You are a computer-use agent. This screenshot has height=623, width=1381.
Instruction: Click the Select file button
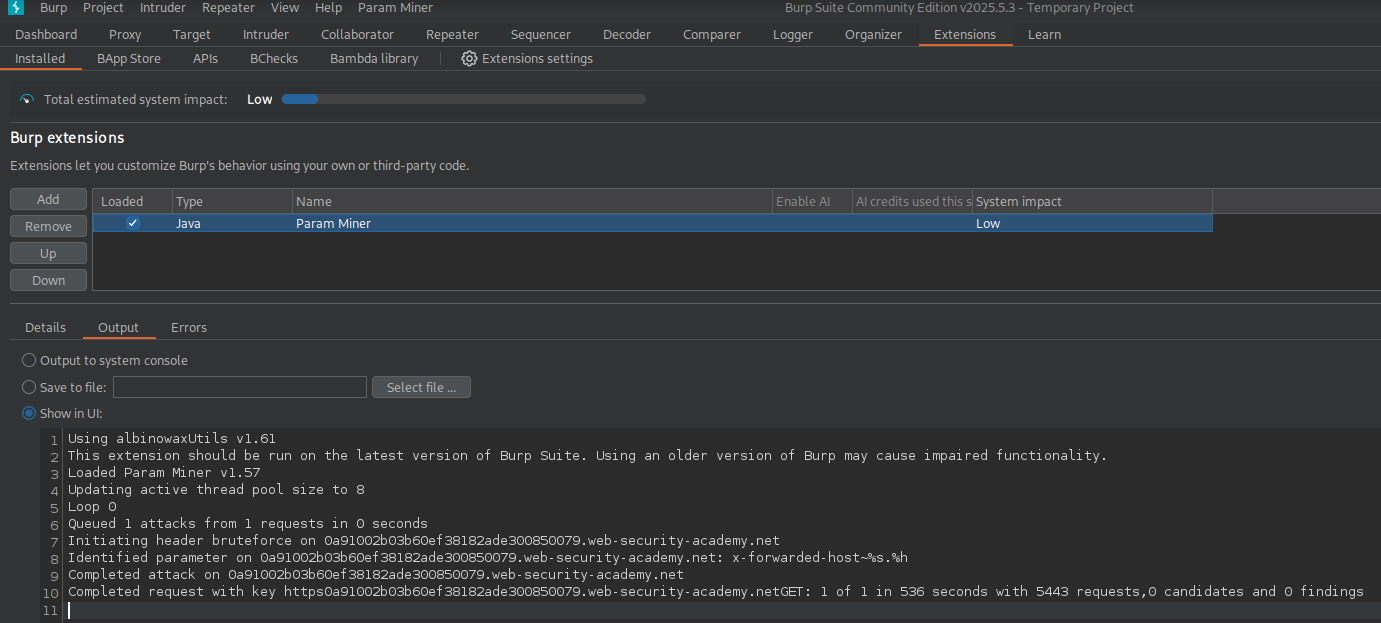pos(421,387)
